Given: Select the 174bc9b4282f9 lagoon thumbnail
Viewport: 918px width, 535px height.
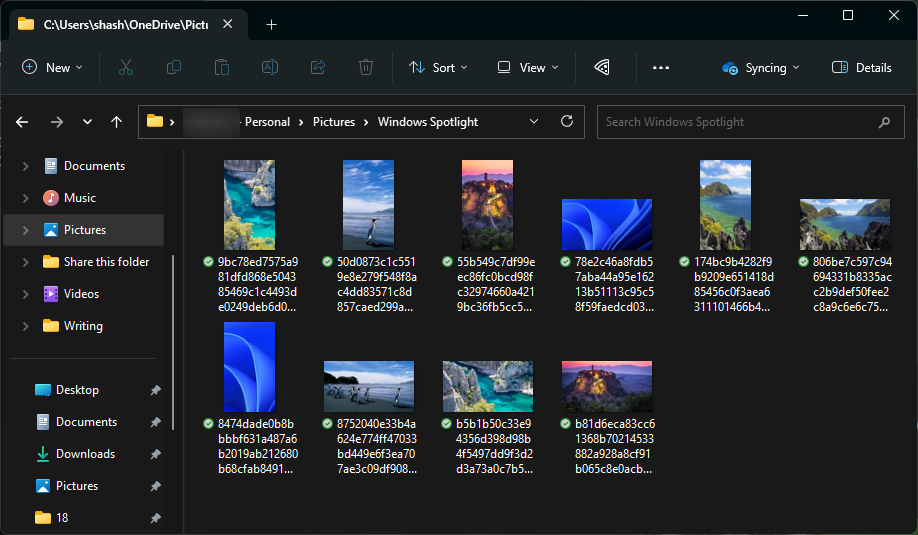Looking at the screenshot, I should click(x=725, y=205).
